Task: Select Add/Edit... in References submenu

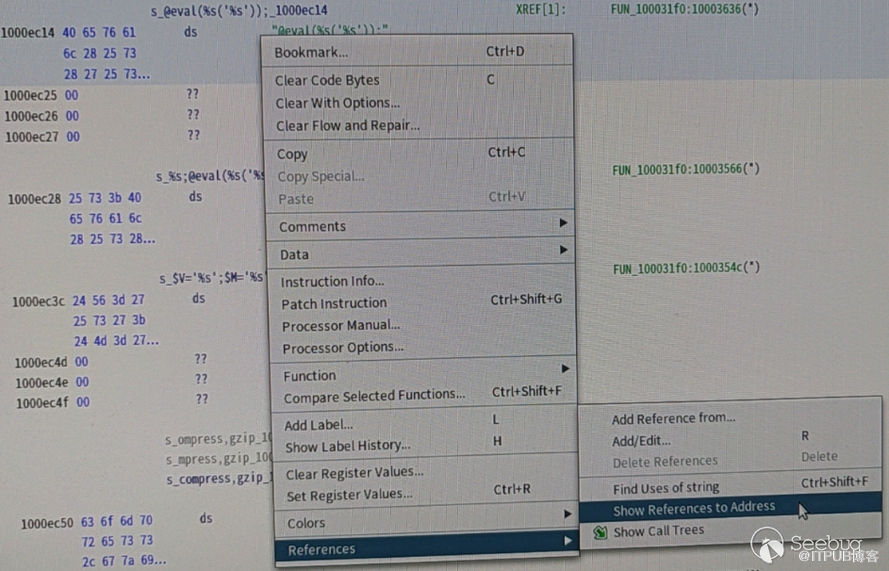Action: (641, 441)
